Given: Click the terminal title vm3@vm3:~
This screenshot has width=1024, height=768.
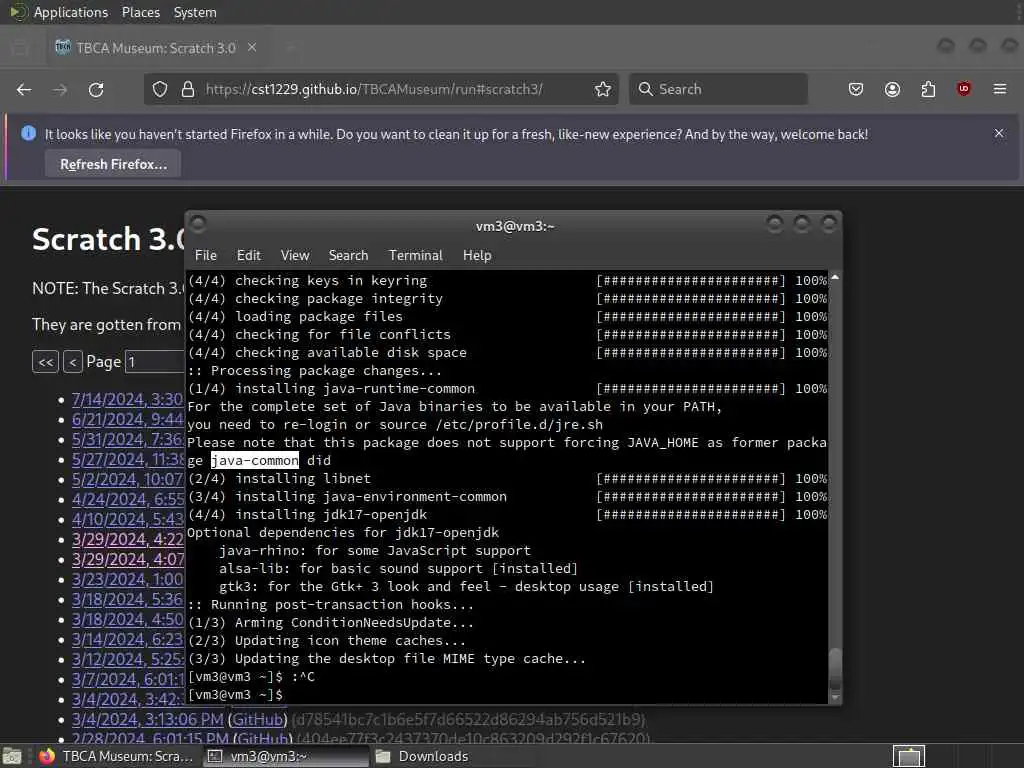Looking at the screenshot, I should 515,226.
